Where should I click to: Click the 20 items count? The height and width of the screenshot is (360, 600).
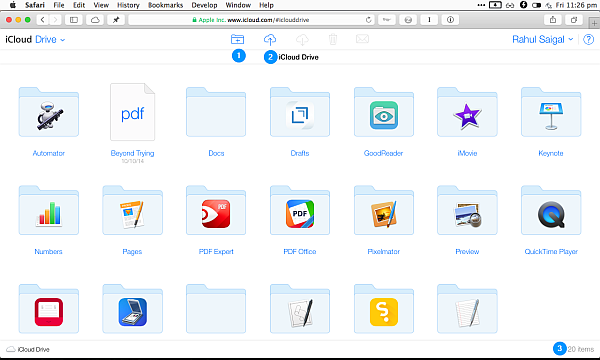(x=580, y=349)
